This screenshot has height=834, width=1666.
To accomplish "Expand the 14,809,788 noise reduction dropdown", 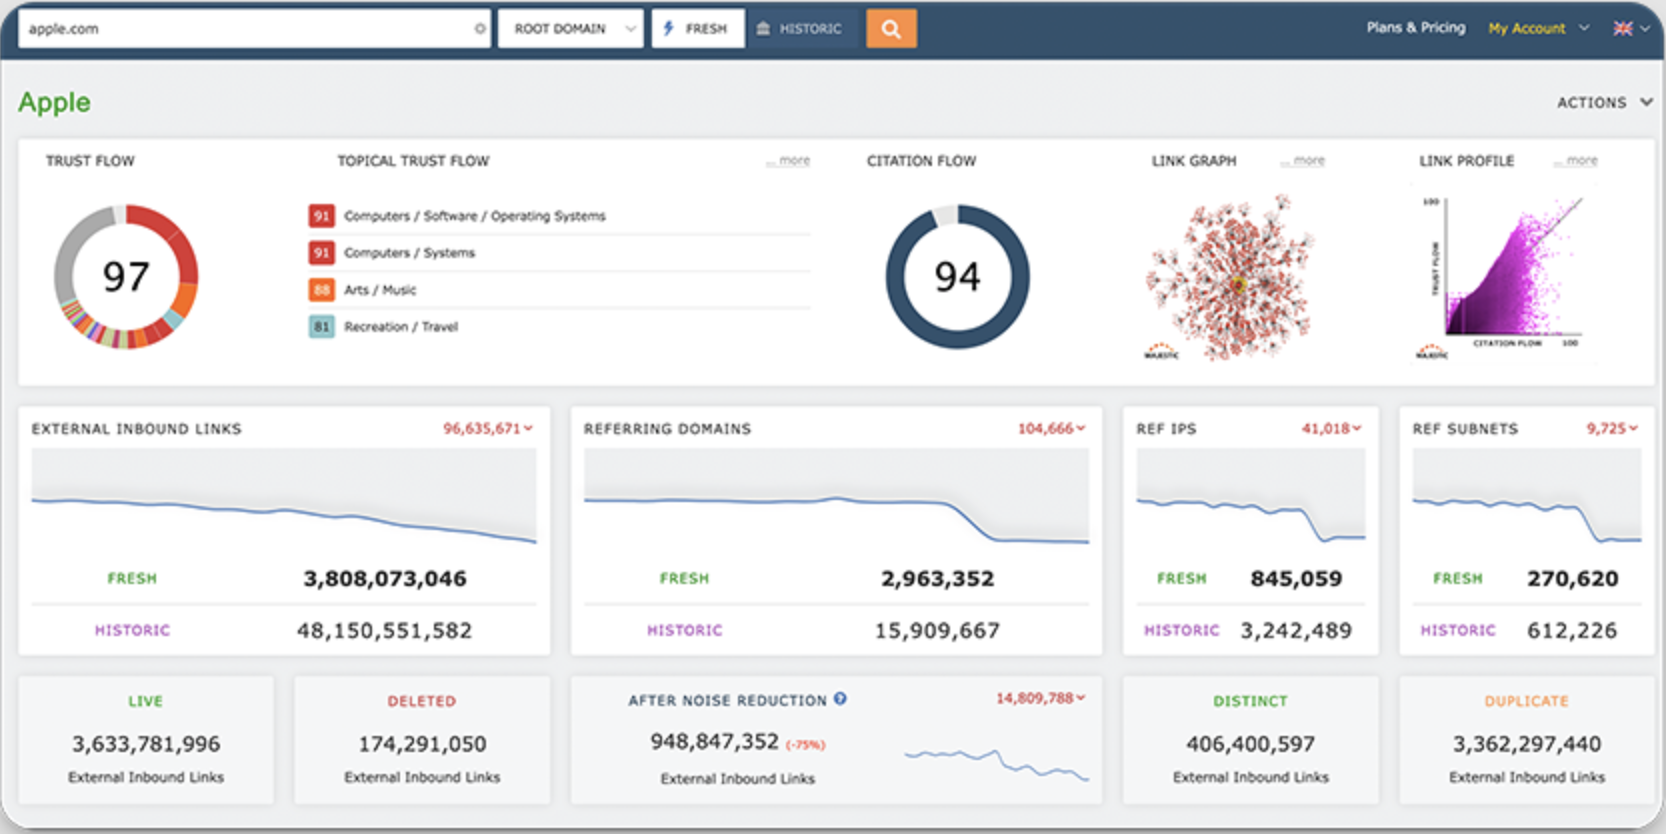I will (x=1041, y=698).
